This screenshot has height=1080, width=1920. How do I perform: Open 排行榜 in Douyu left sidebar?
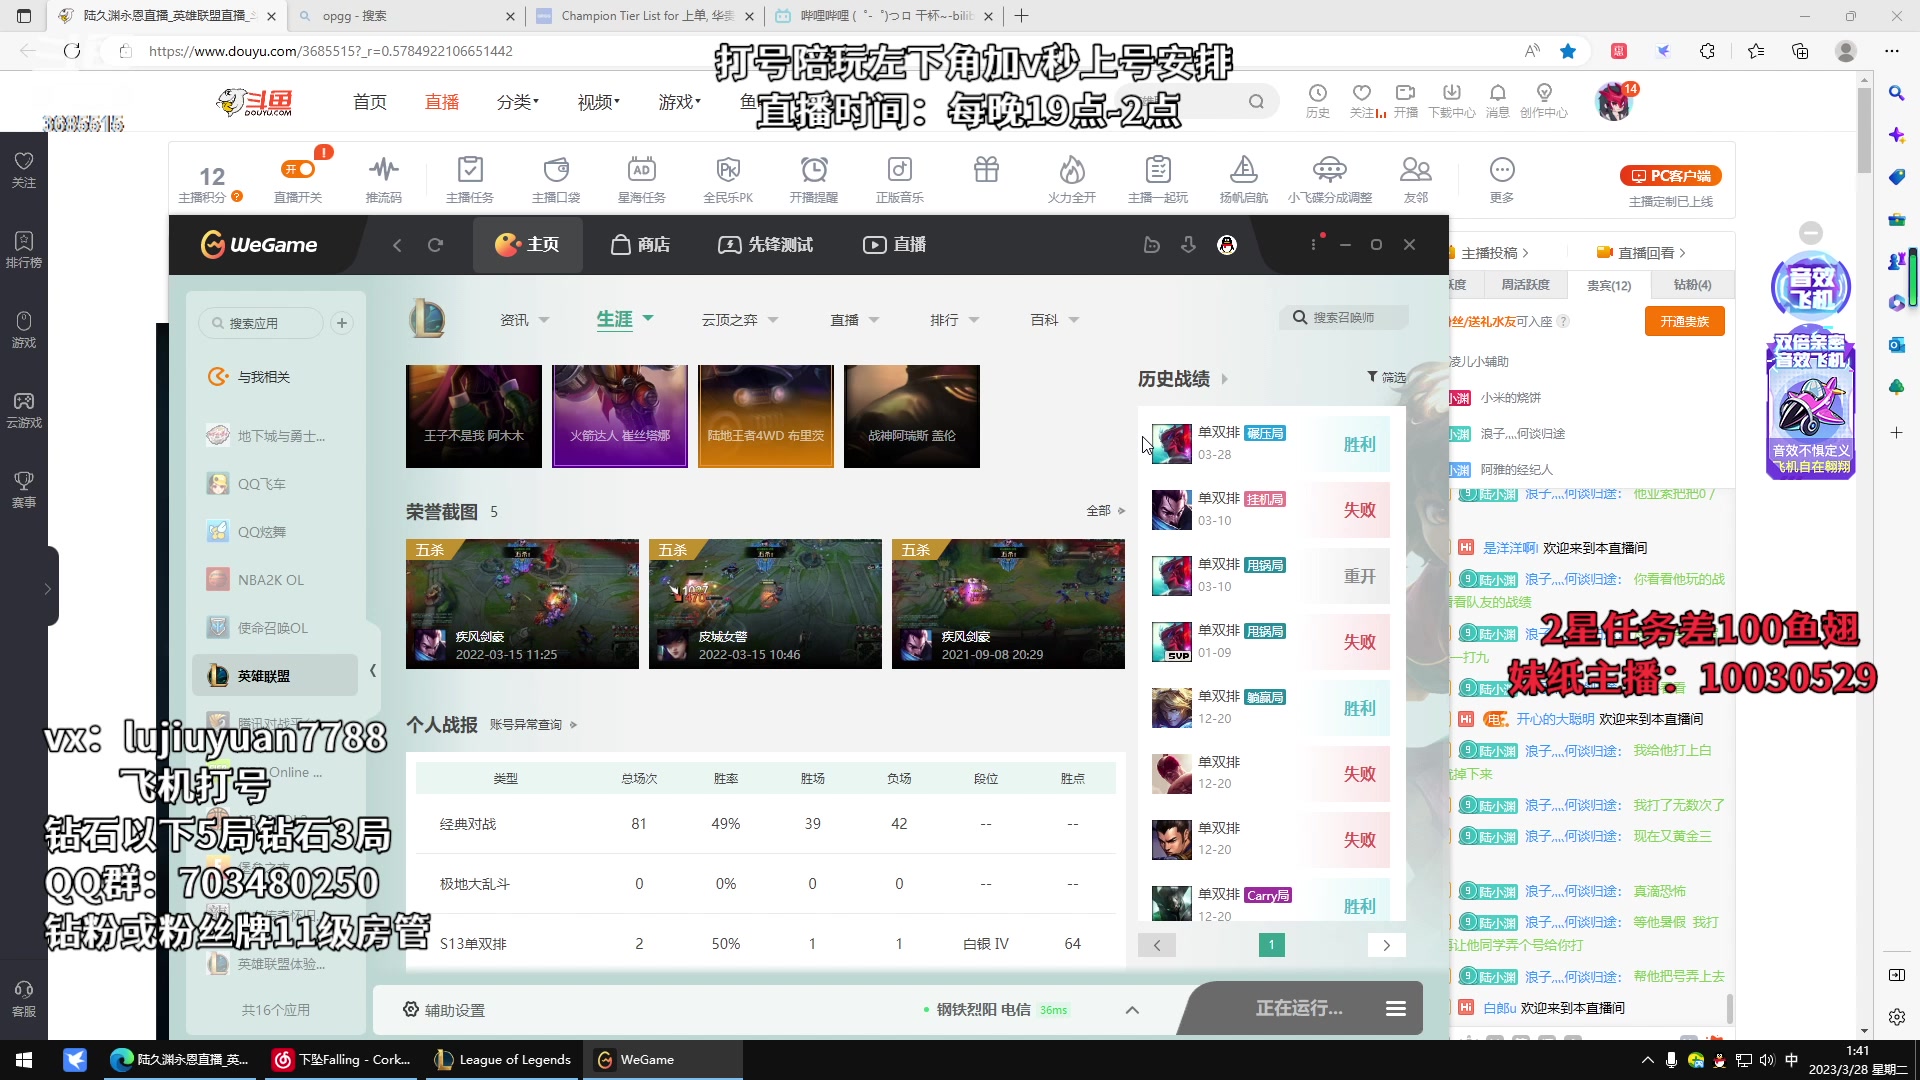24,250
